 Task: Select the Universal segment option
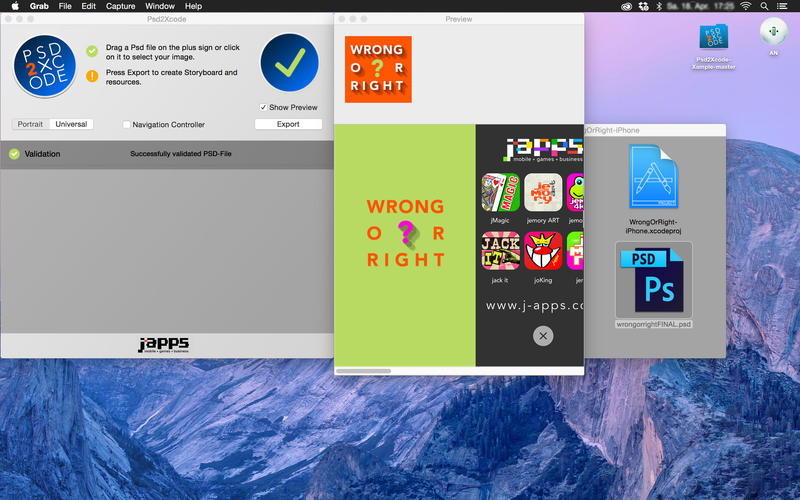pyautogui.click(x=71, y=125)
